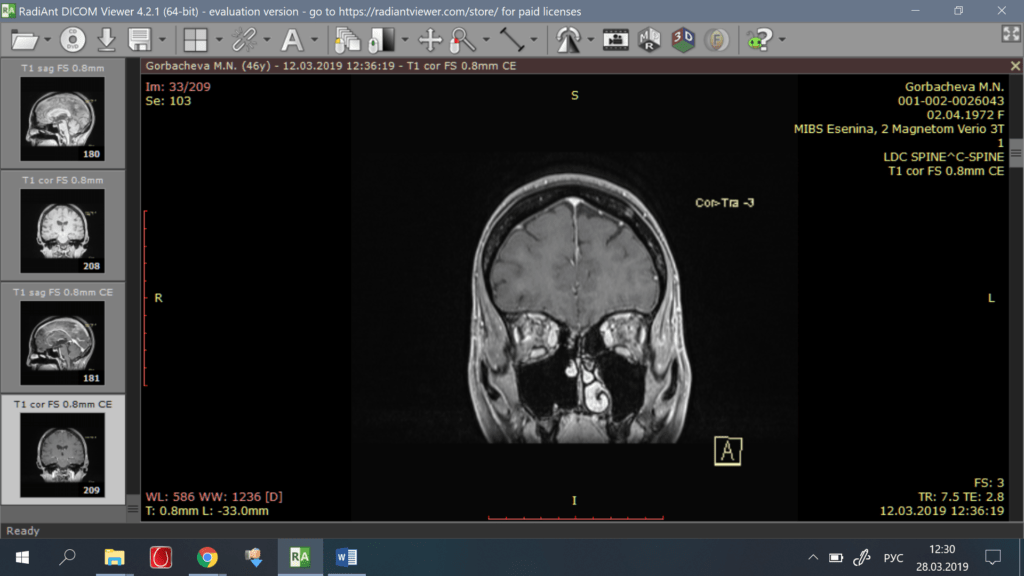Click the series panel title bar text
Image resolution: width=1024 pixels, height=576 pixels.
[330, 66]
